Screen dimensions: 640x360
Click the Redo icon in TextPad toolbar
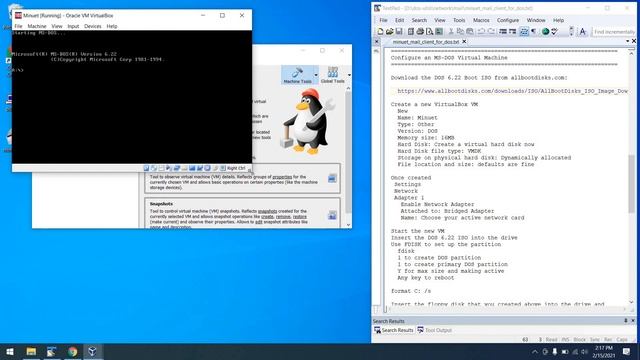[x=491, y=31]
